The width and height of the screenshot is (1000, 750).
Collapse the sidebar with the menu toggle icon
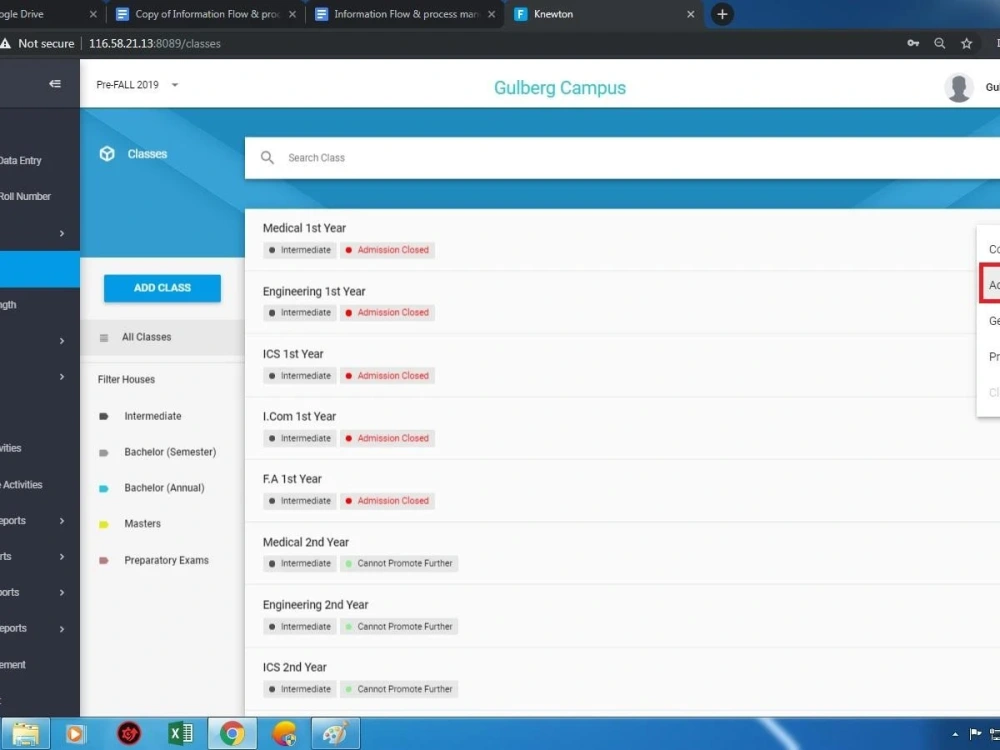(x=55, y=84)
